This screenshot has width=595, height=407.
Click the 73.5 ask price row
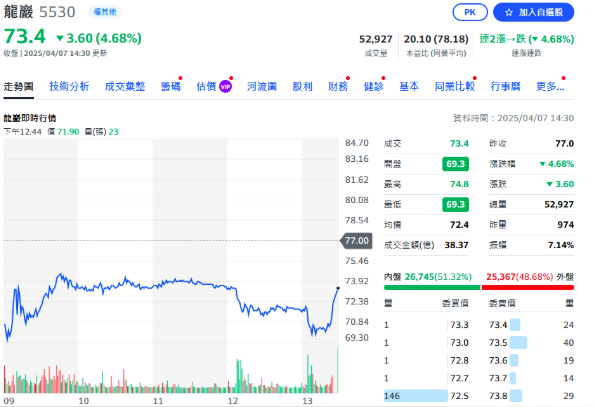[531, 343]
